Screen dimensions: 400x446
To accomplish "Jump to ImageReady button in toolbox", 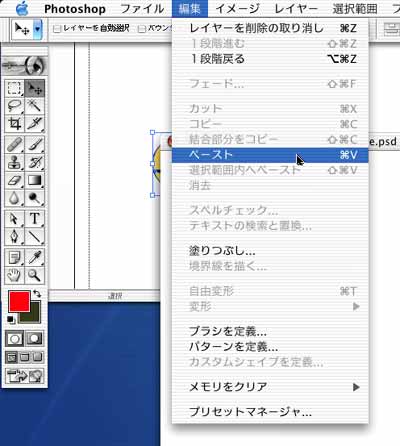I will click(x=24, y=376).
